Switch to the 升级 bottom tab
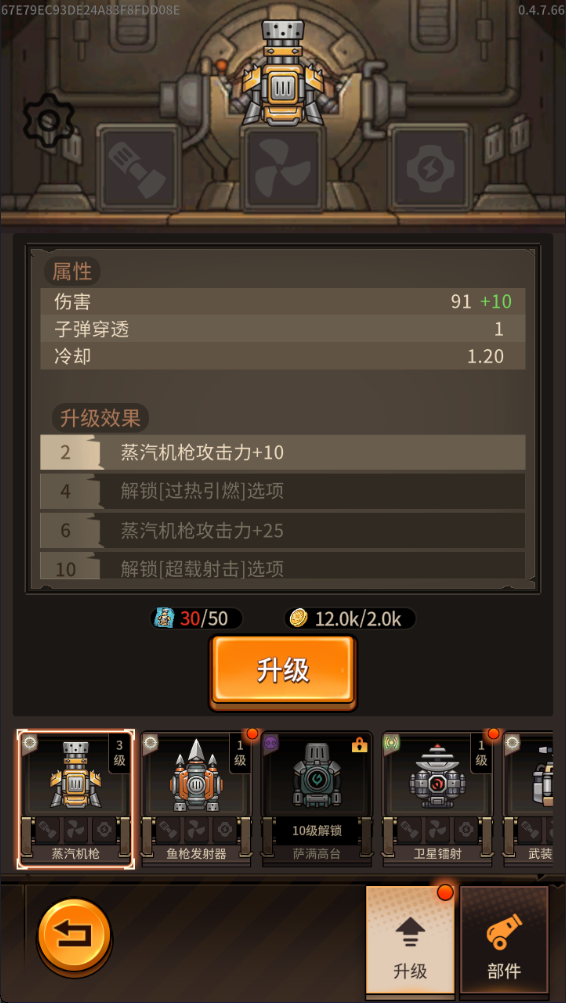 tap(410, 938)
